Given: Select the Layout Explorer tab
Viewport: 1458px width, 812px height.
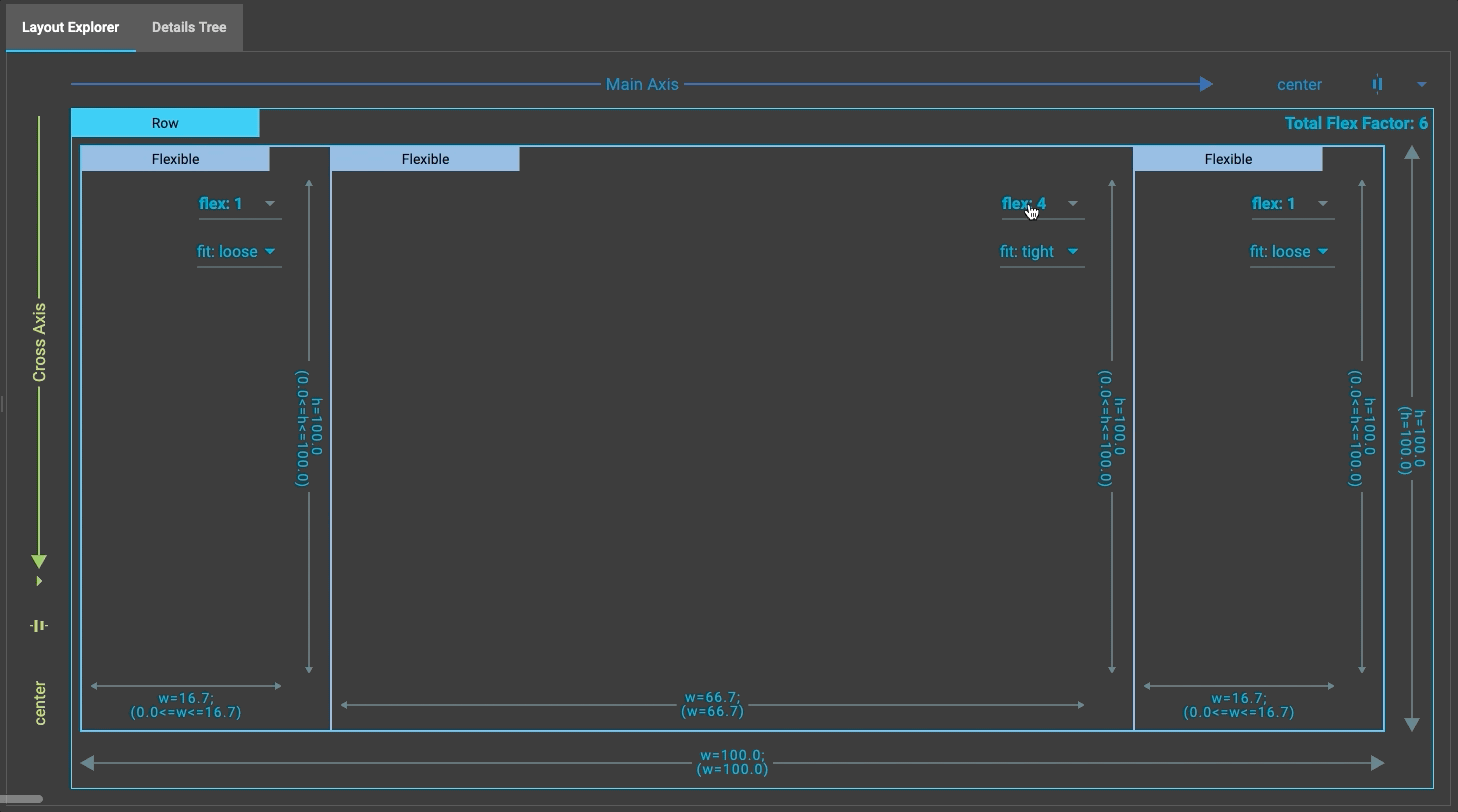Looking at the screenshot, I should tap(70, 27).
